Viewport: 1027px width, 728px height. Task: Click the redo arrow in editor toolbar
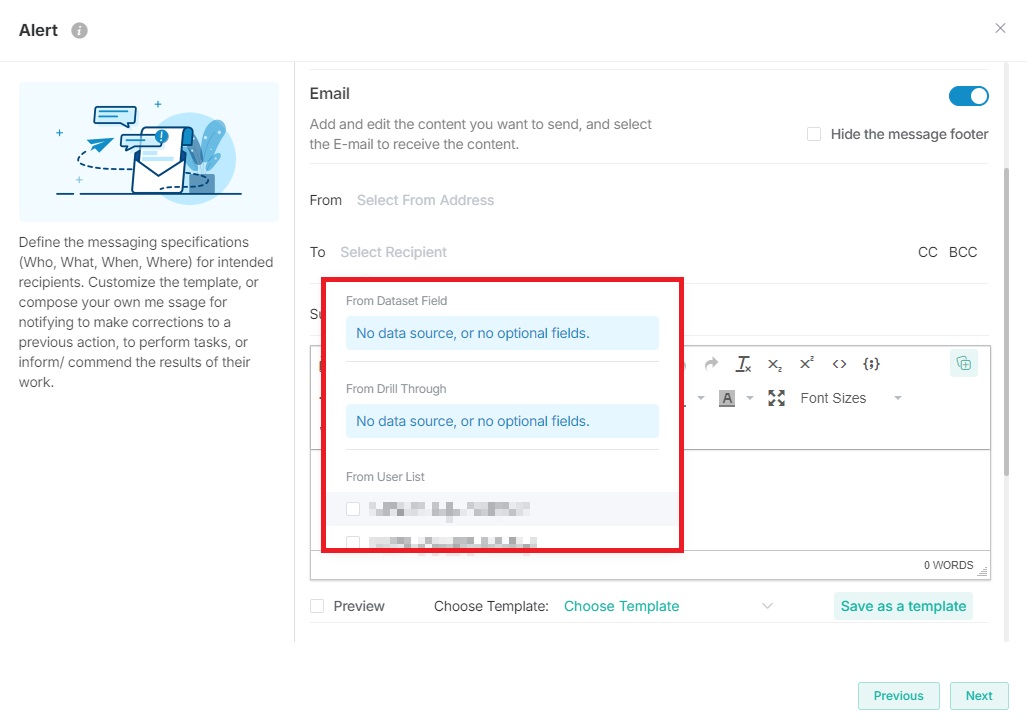[711, 364]
